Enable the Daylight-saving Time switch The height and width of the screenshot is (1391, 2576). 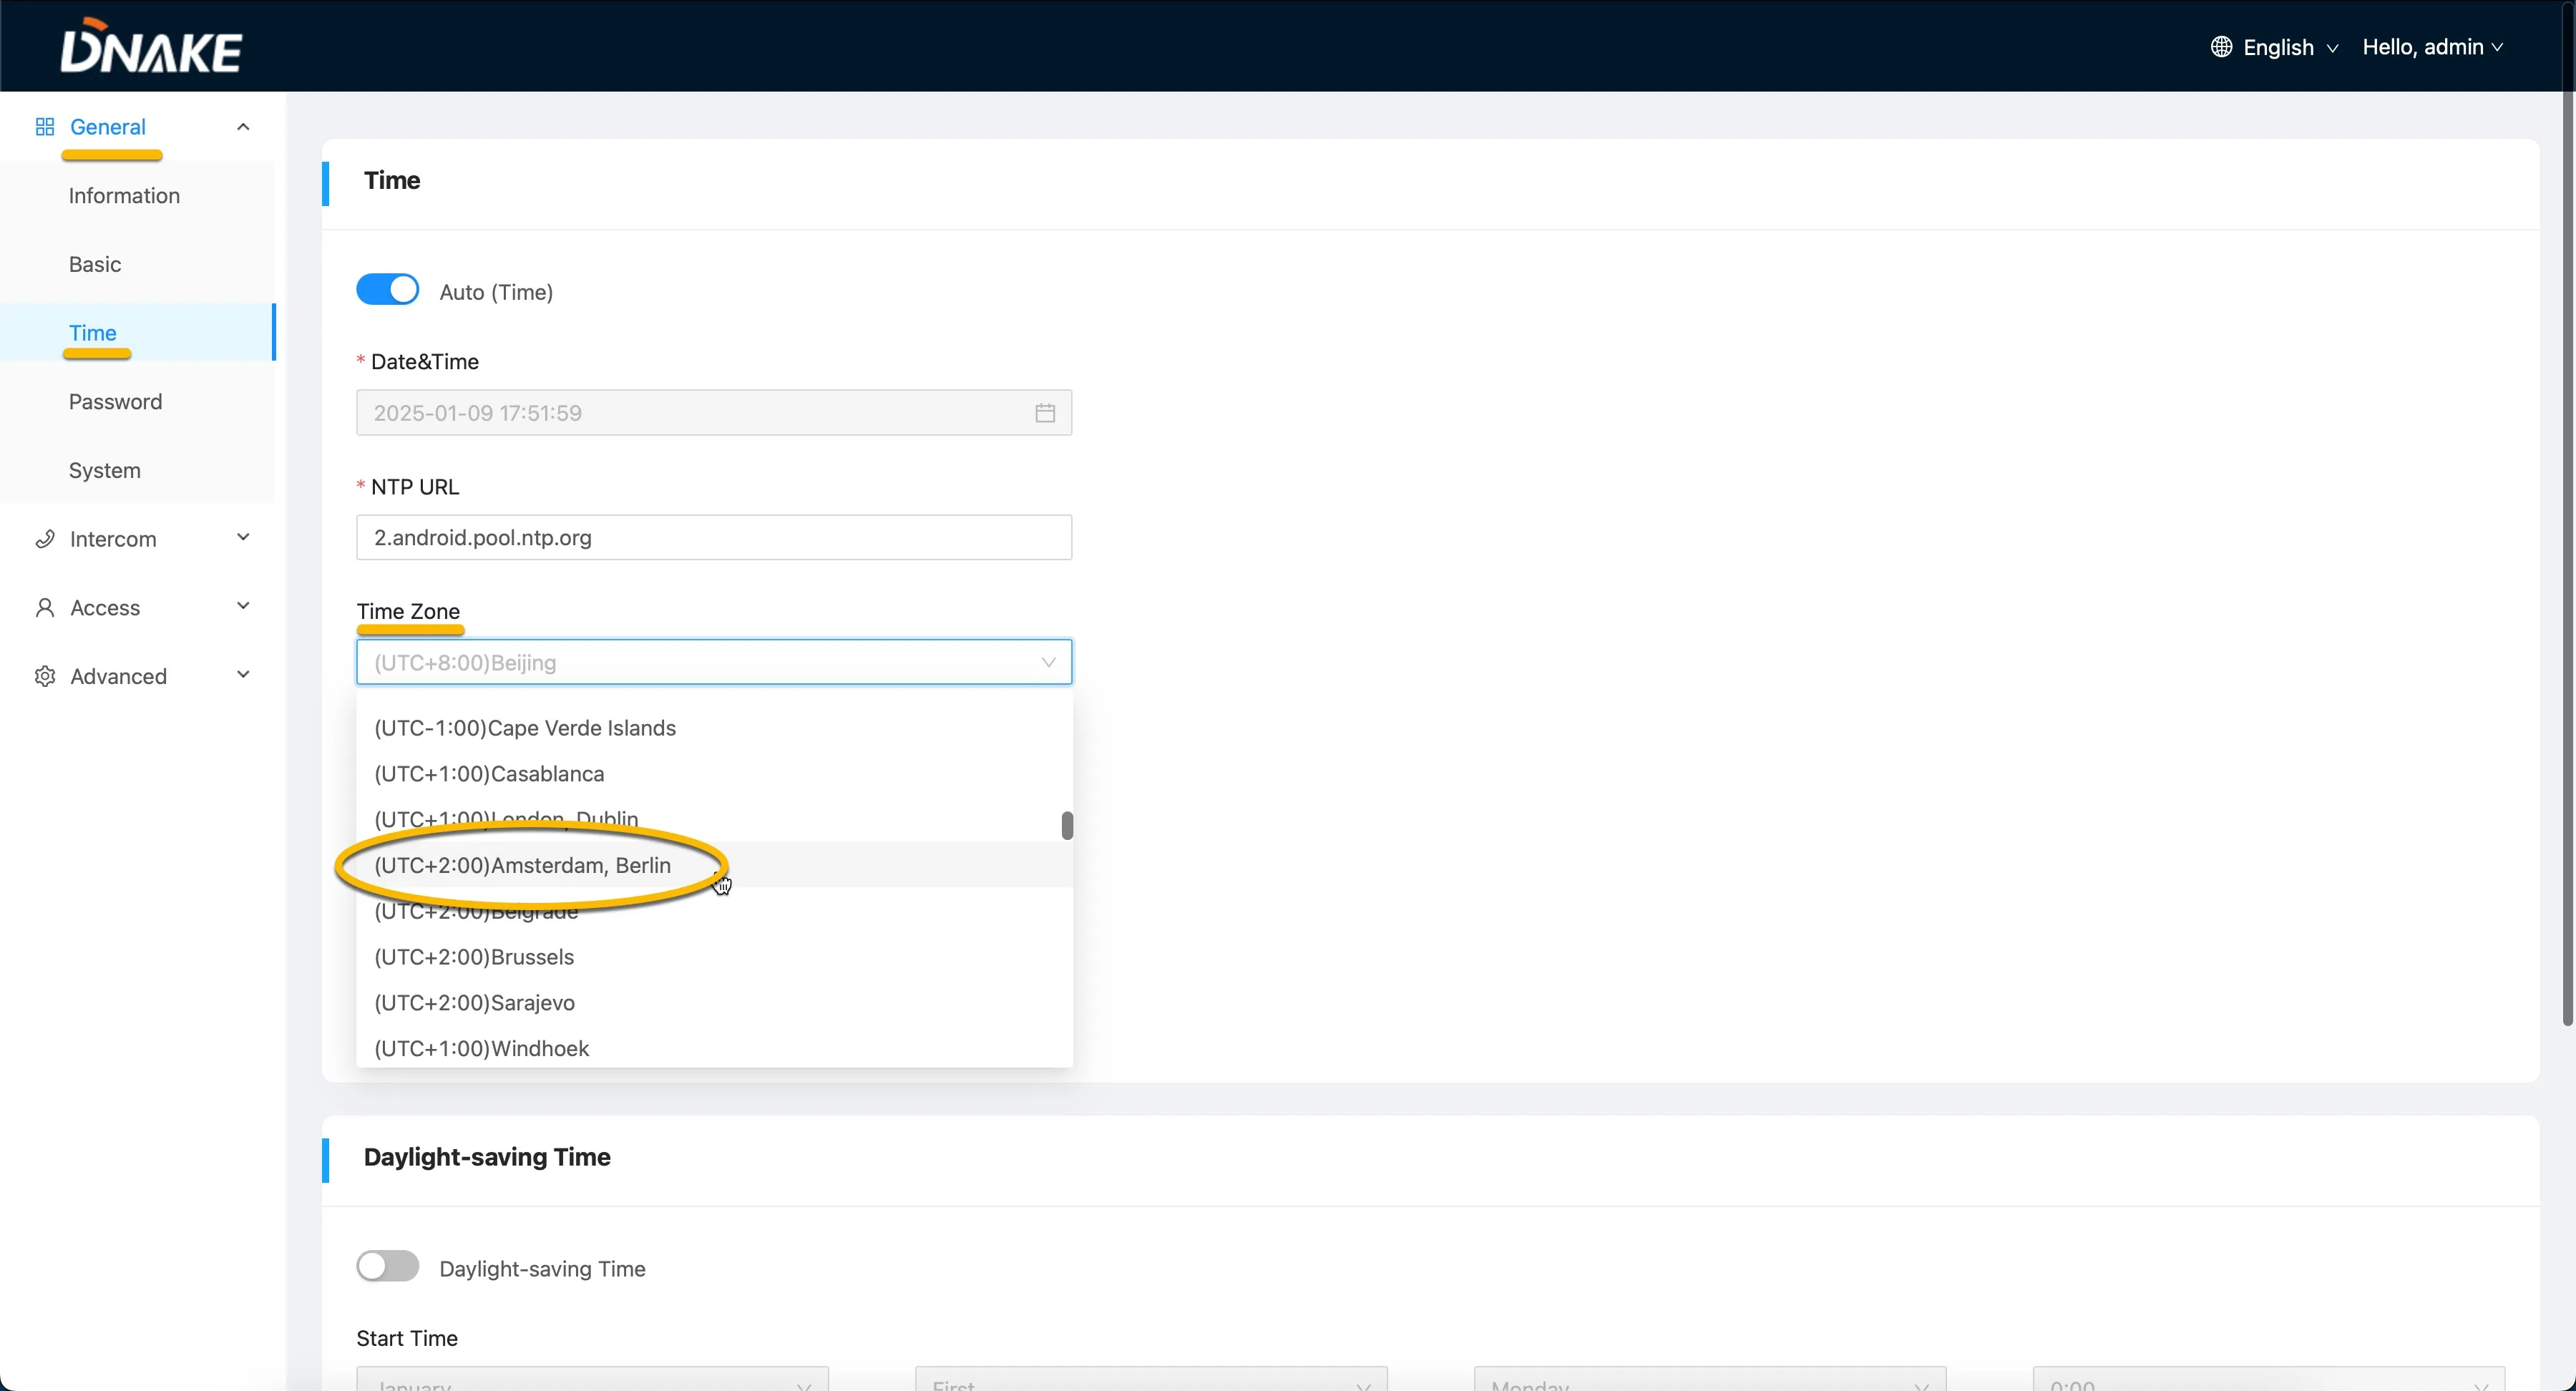click(x=388, y=1266)
